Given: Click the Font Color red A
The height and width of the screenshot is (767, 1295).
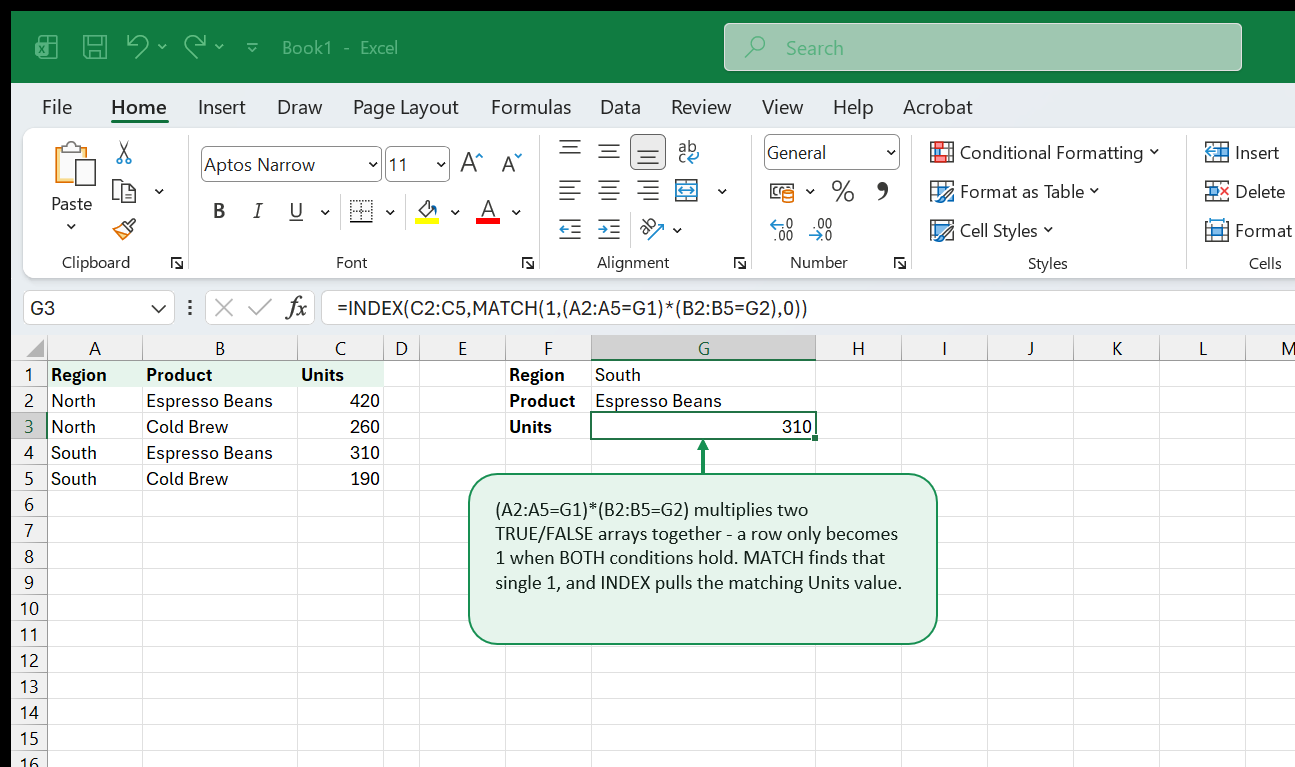Looking at the screenshot, I should point(488,211).
